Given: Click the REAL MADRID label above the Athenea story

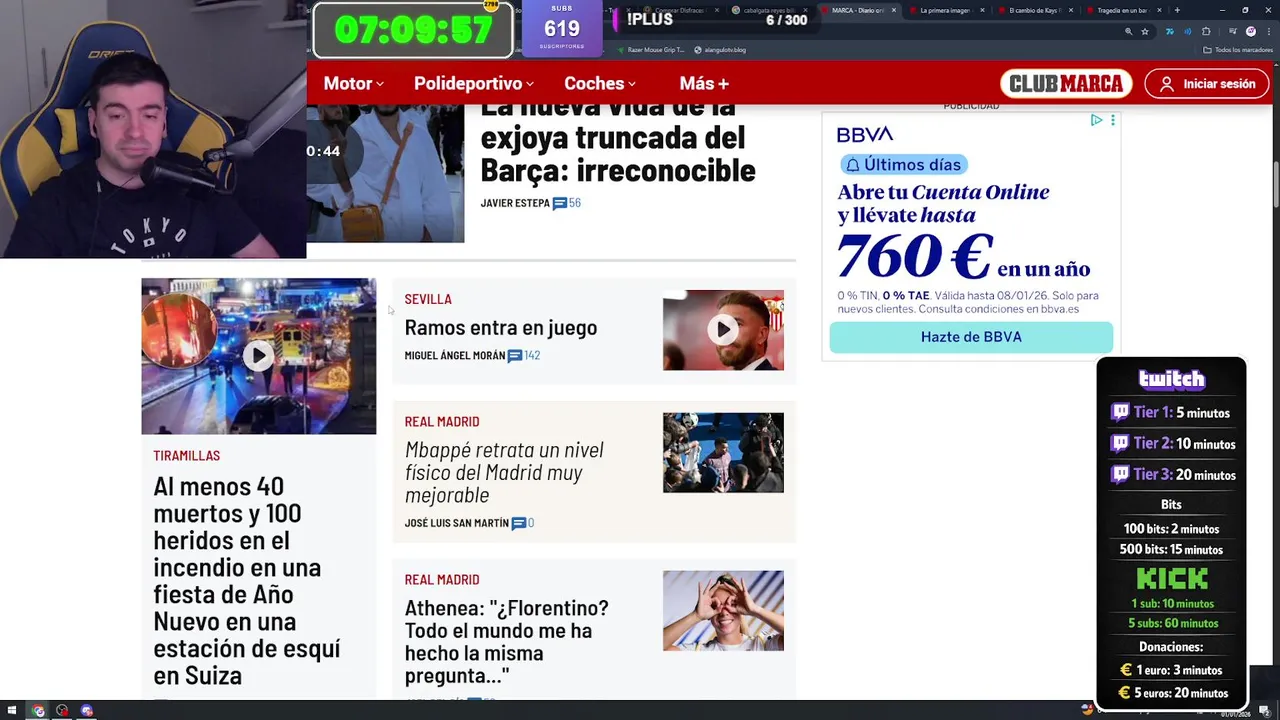Looking at the screenshot, I should click(x=442, y=580).
